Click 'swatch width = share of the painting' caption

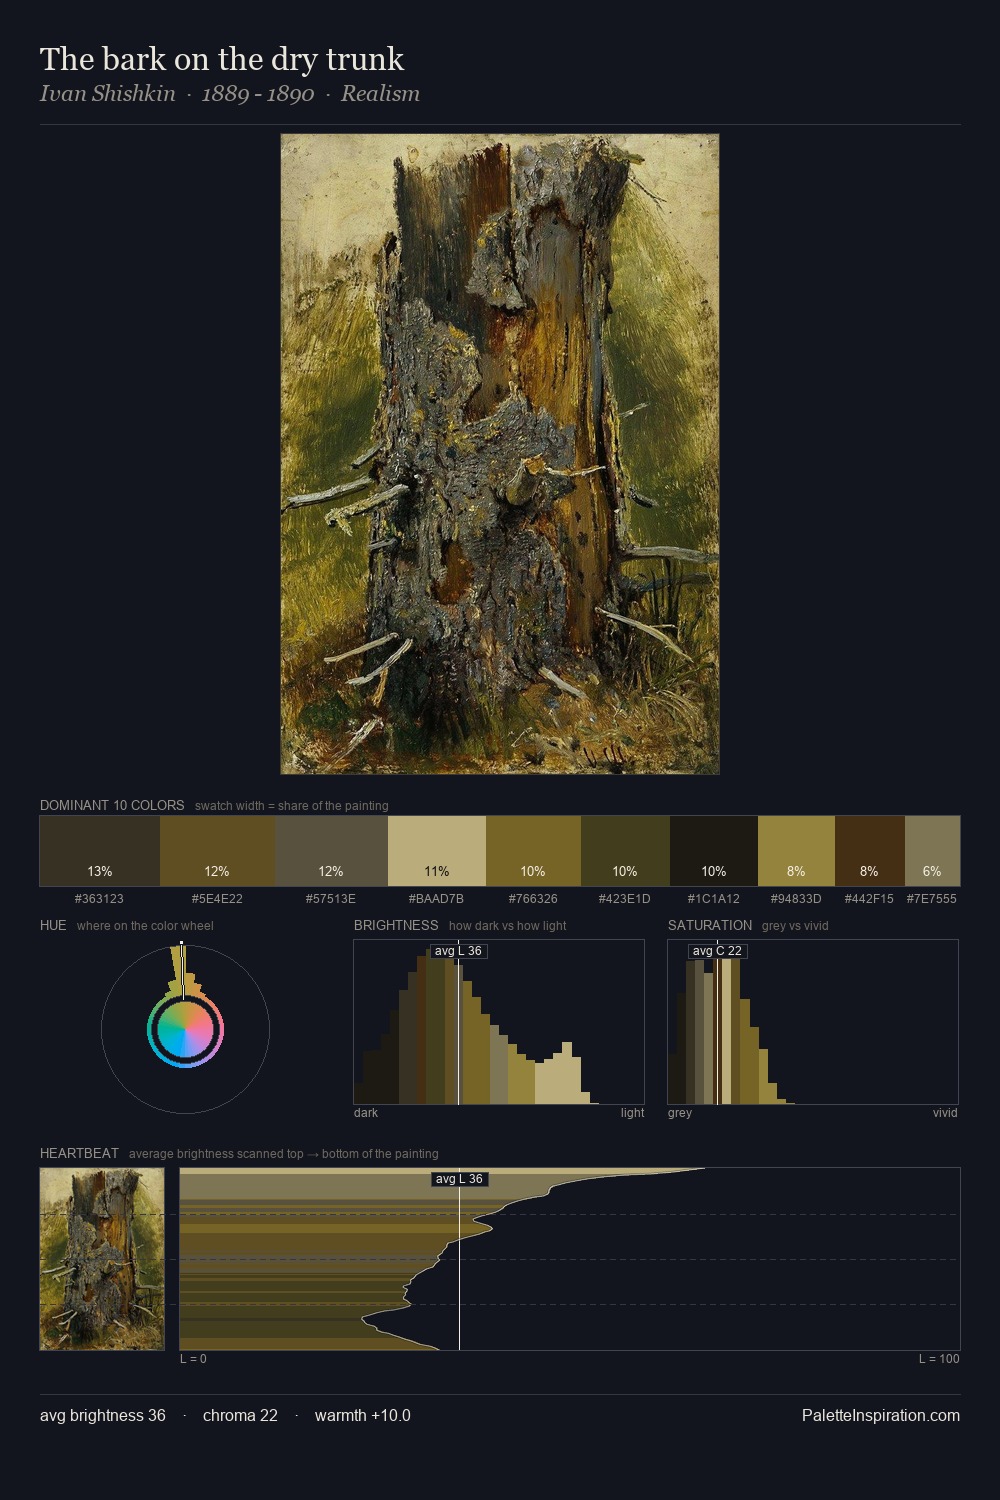coord(292,806)
